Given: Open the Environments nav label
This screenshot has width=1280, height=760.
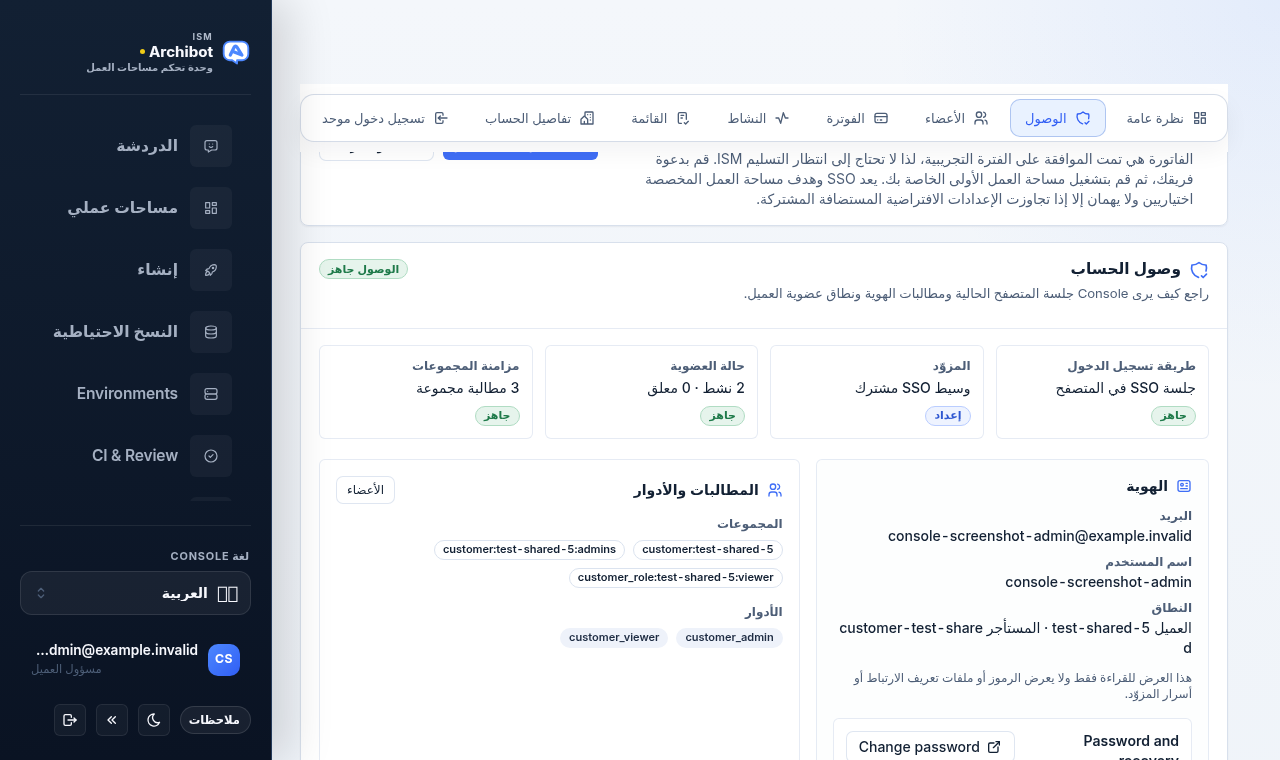Looking at the screenshot, I should pyautogui.click(x=127, y=394).
